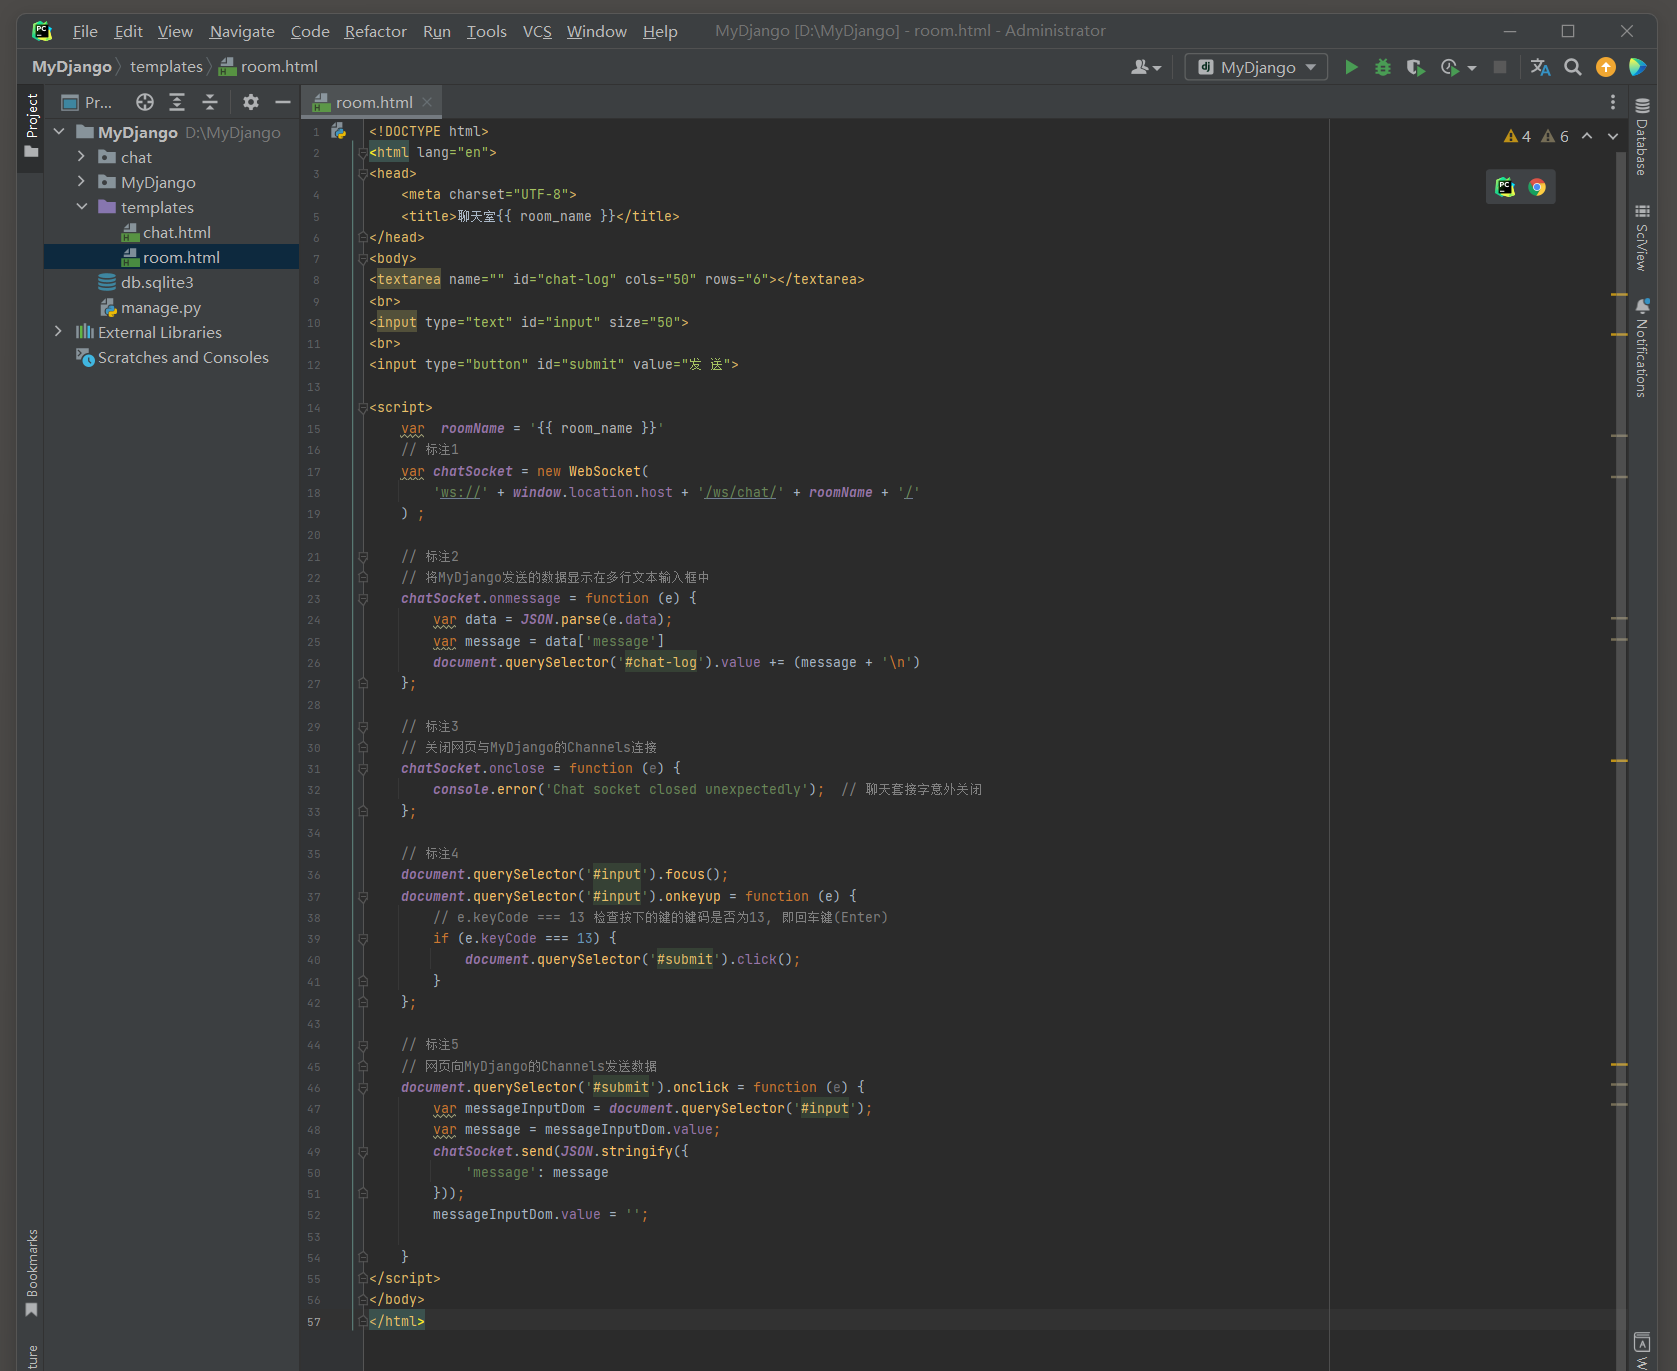Preview room.html in built-in PyCharm browser
The image size is (1677, 1371).
click(1505, 187)
